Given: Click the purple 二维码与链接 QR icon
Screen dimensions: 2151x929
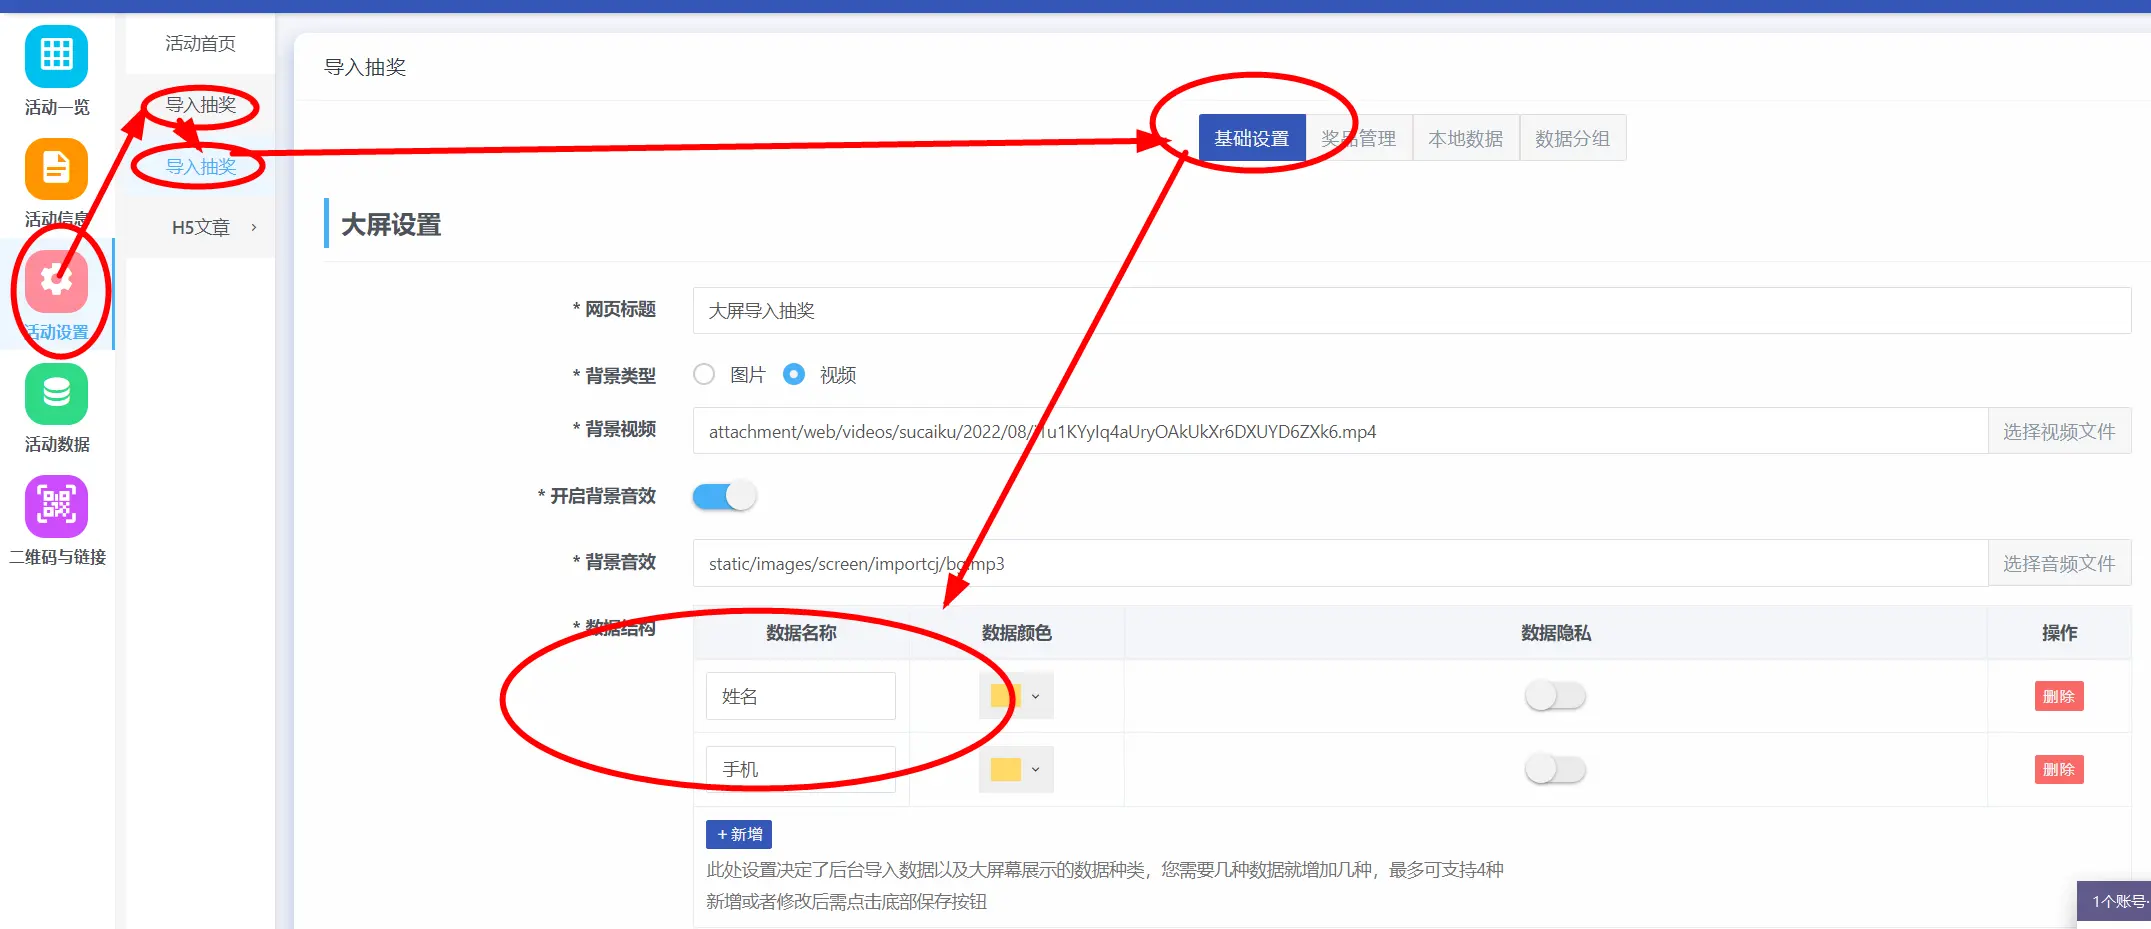Looking at the screenshot, I should pos(56,506).
